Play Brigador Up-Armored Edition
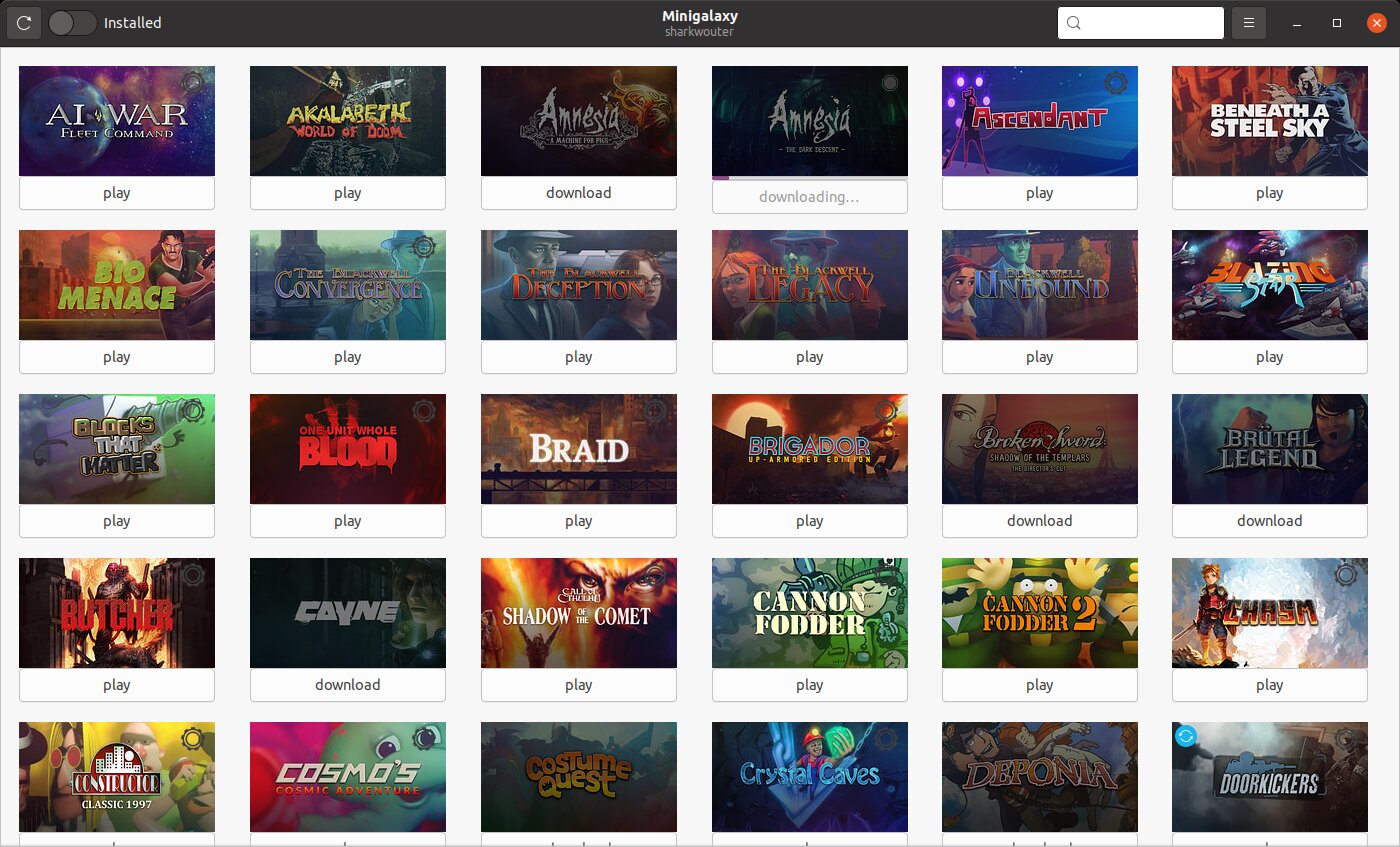Viewport: 1400px width, 847px height. click(810, 521)
